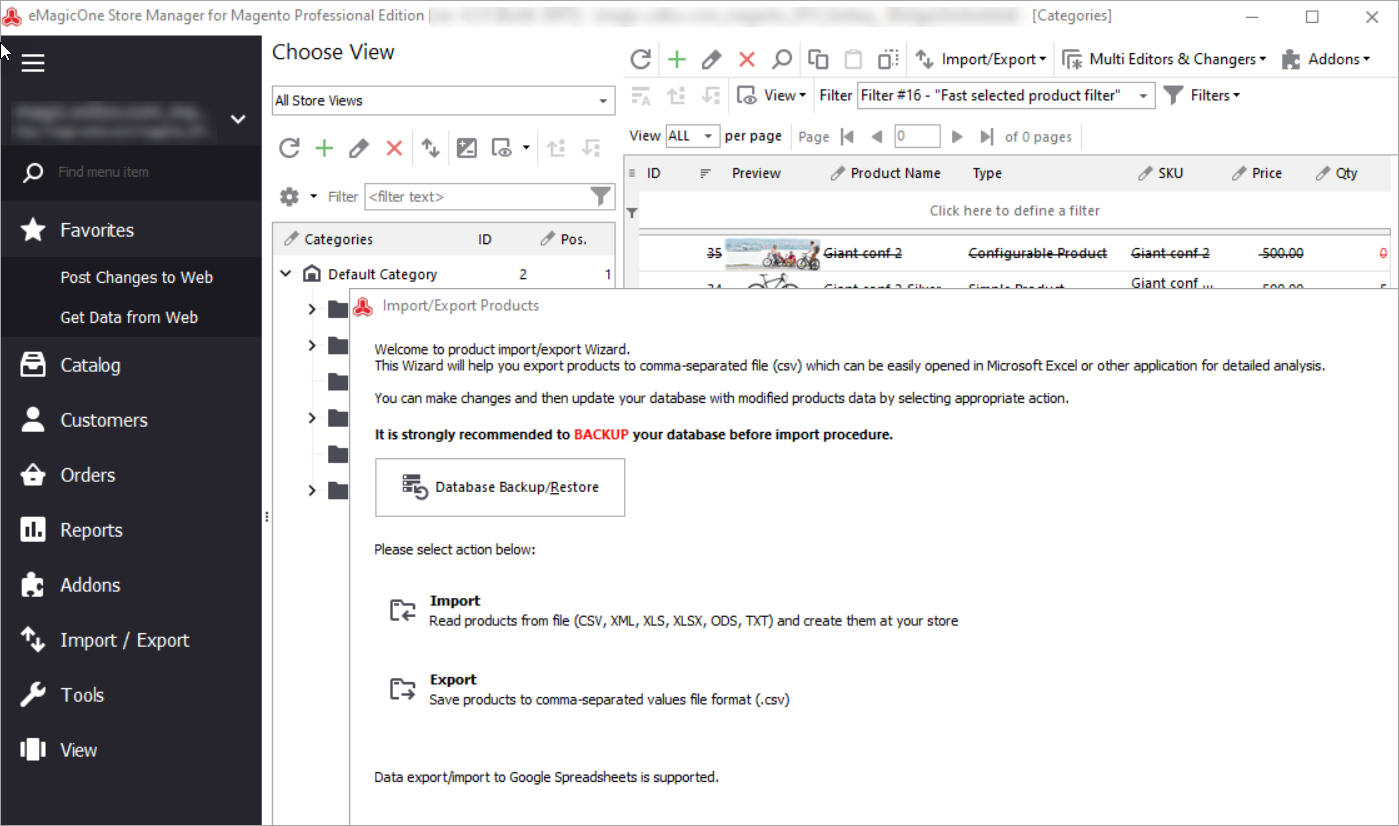
Task: Refresh the products list
Action: (x=641, y=59)
